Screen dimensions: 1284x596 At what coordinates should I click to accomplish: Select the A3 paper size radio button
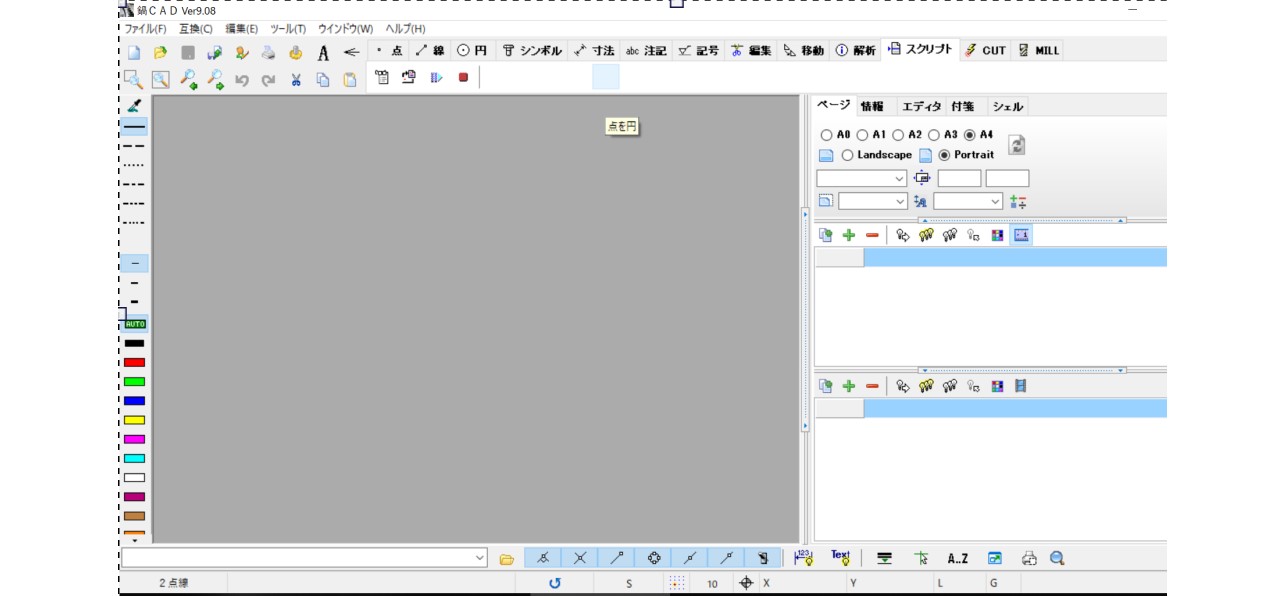pos(934,135)
